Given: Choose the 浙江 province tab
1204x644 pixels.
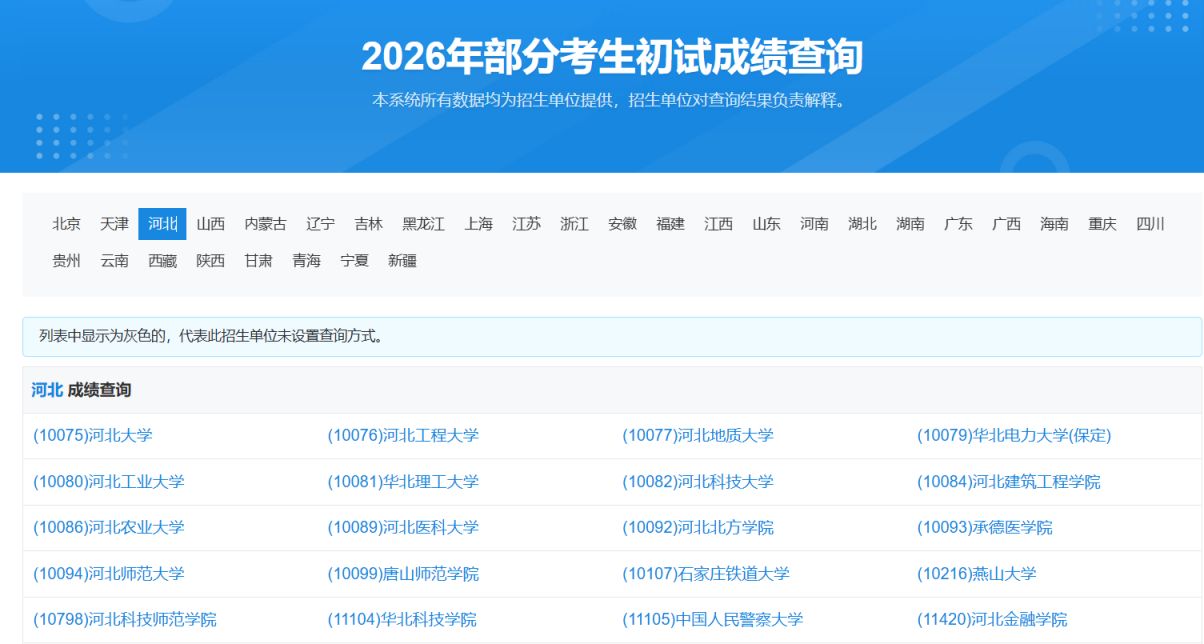Looking at the screenshot, I should click(575, 224).
